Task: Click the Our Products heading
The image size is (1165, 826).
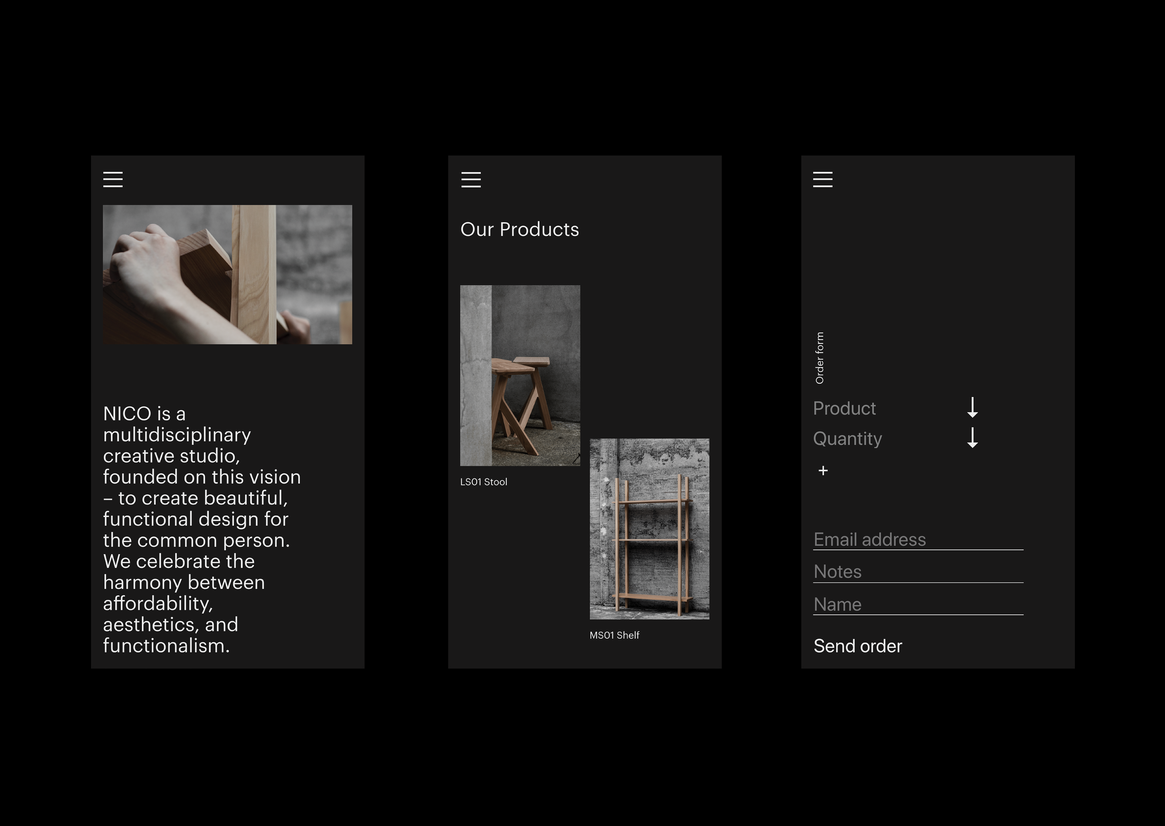Action: point(519,229)
